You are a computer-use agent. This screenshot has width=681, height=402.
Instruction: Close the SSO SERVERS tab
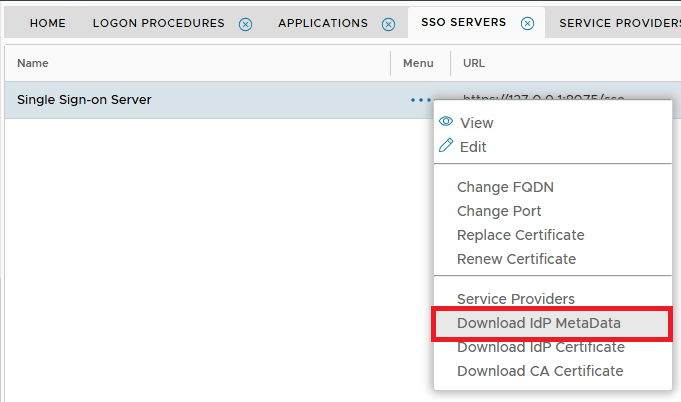[527, 24]
